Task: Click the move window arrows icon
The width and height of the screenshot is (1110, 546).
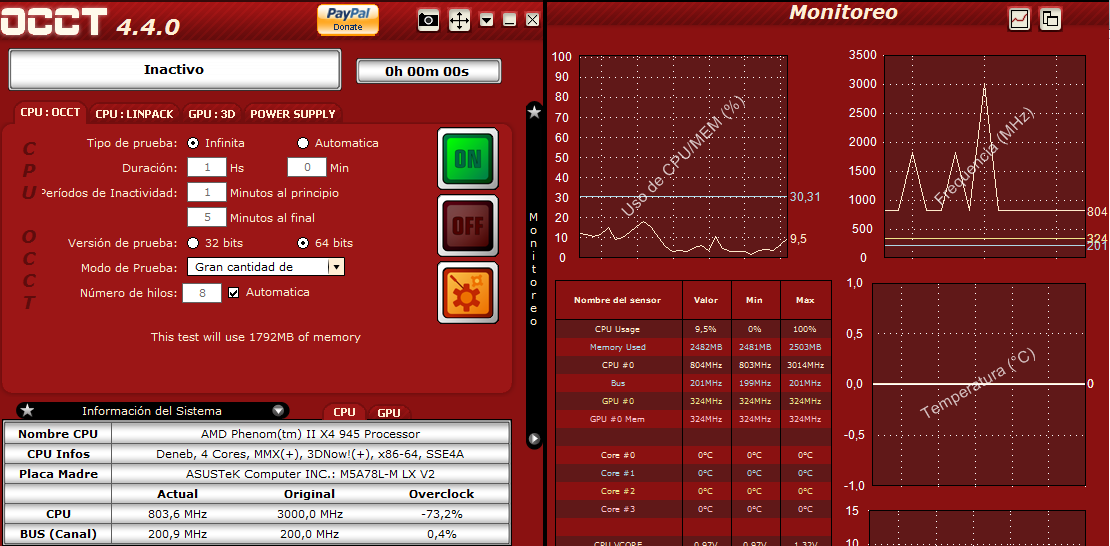Action: 459,21
